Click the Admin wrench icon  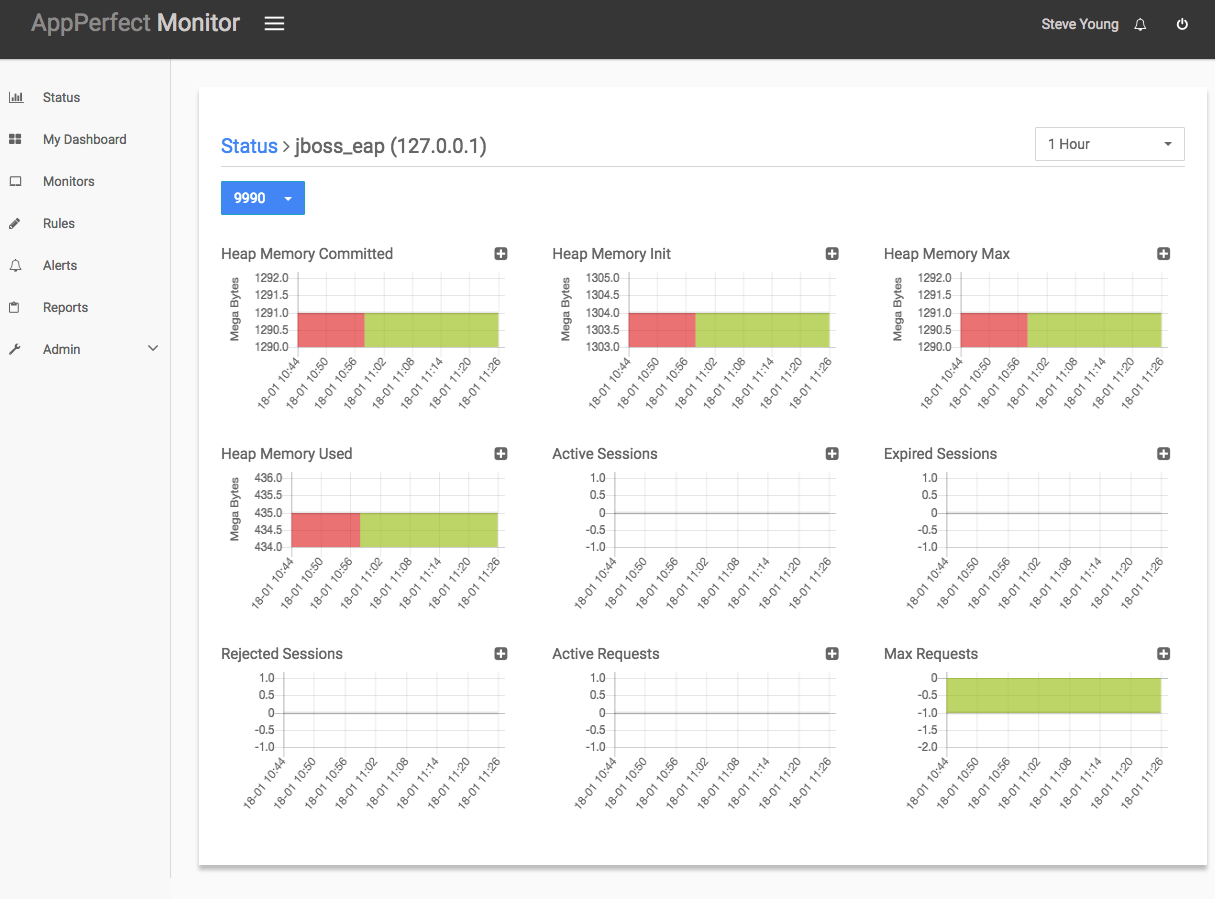tap(15, 349)
